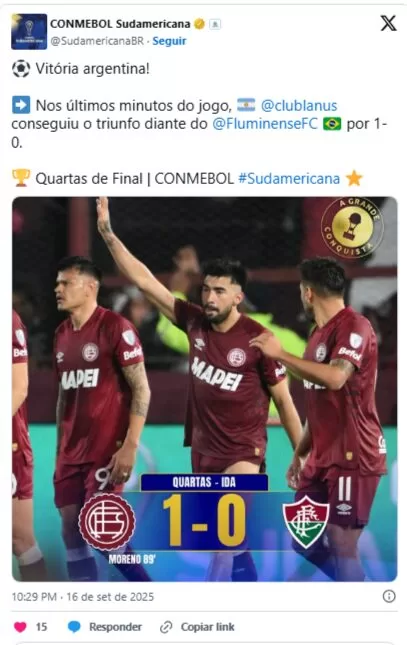Open CONMEBOL Sudamericana profile avatar

tap(29, 32)
